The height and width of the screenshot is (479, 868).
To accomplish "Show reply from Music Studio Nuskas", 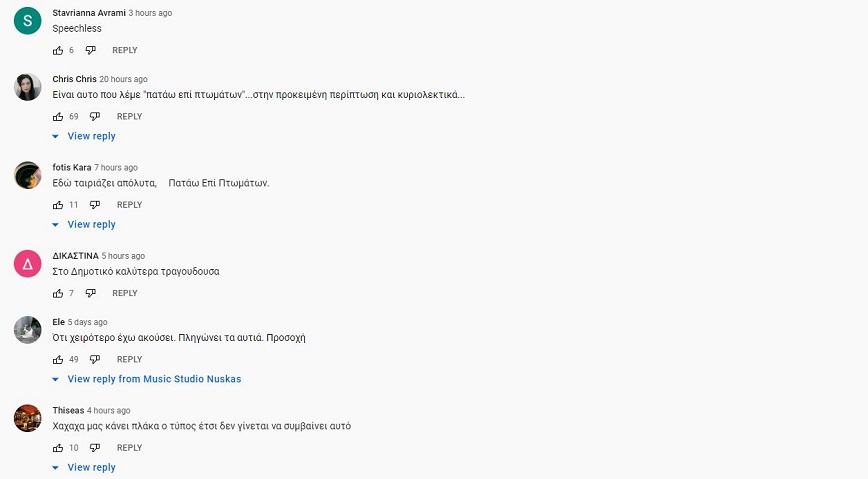I will [x=153, y=379].
